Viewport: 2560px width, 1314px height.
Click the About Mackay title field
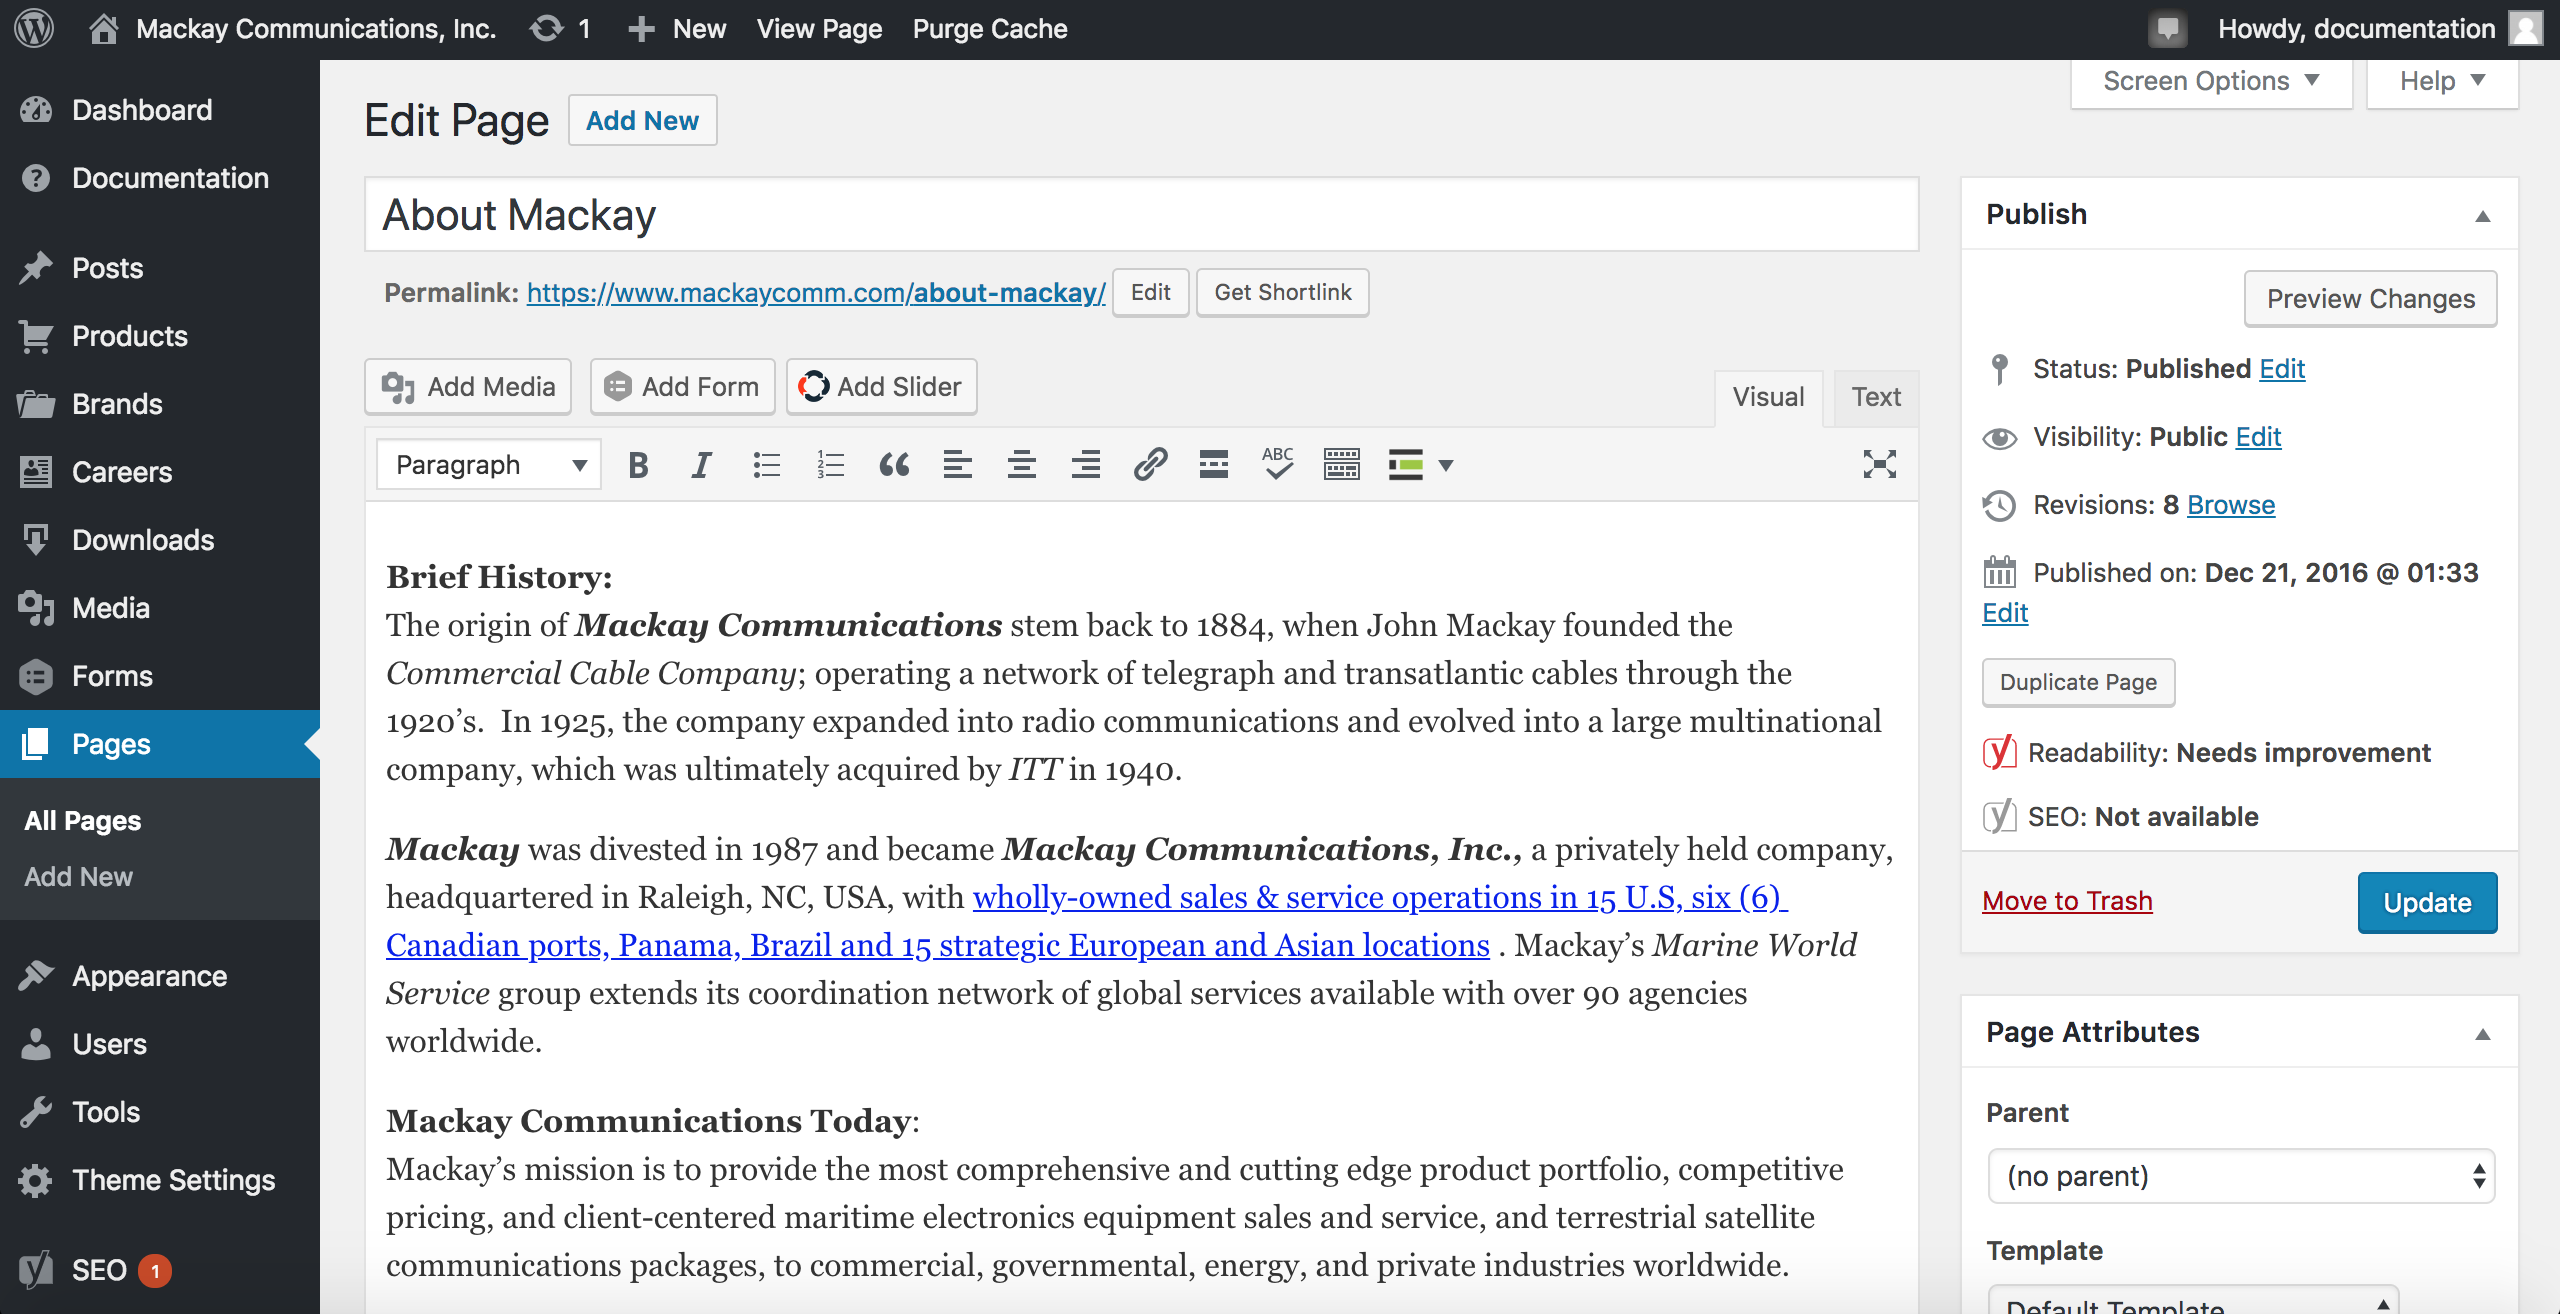point(1140,215)
